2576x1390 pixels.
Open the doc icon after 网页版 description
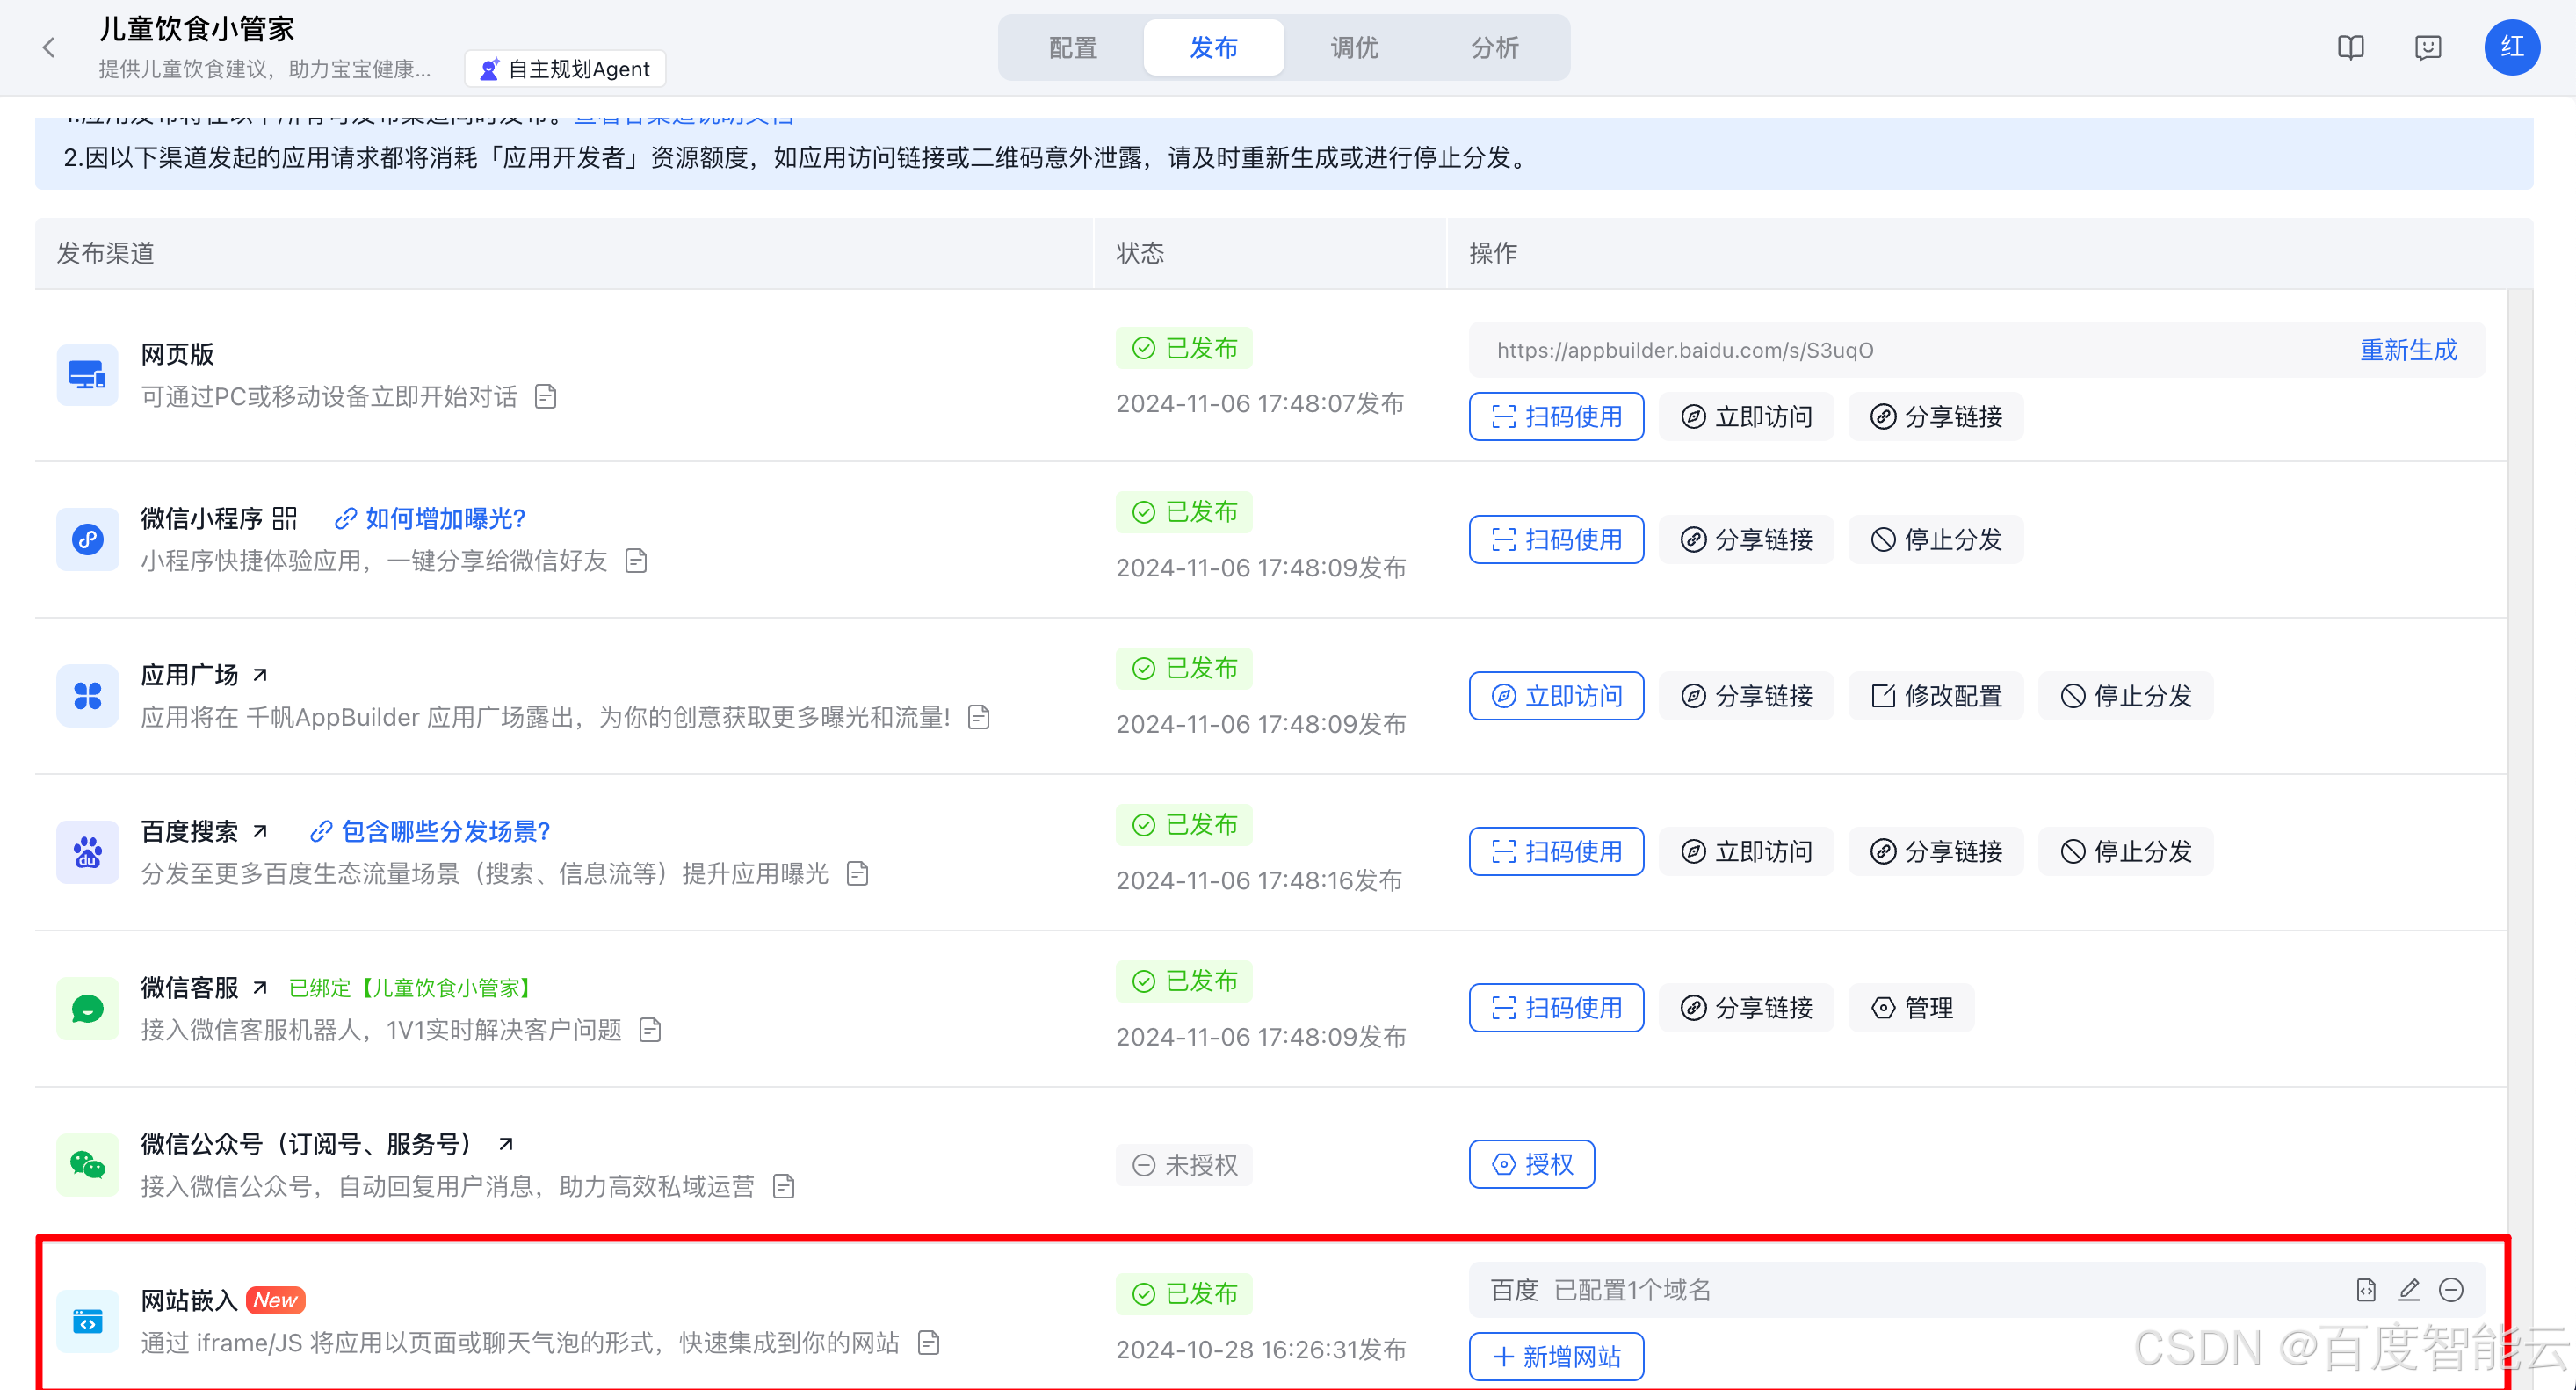point(545,397)
